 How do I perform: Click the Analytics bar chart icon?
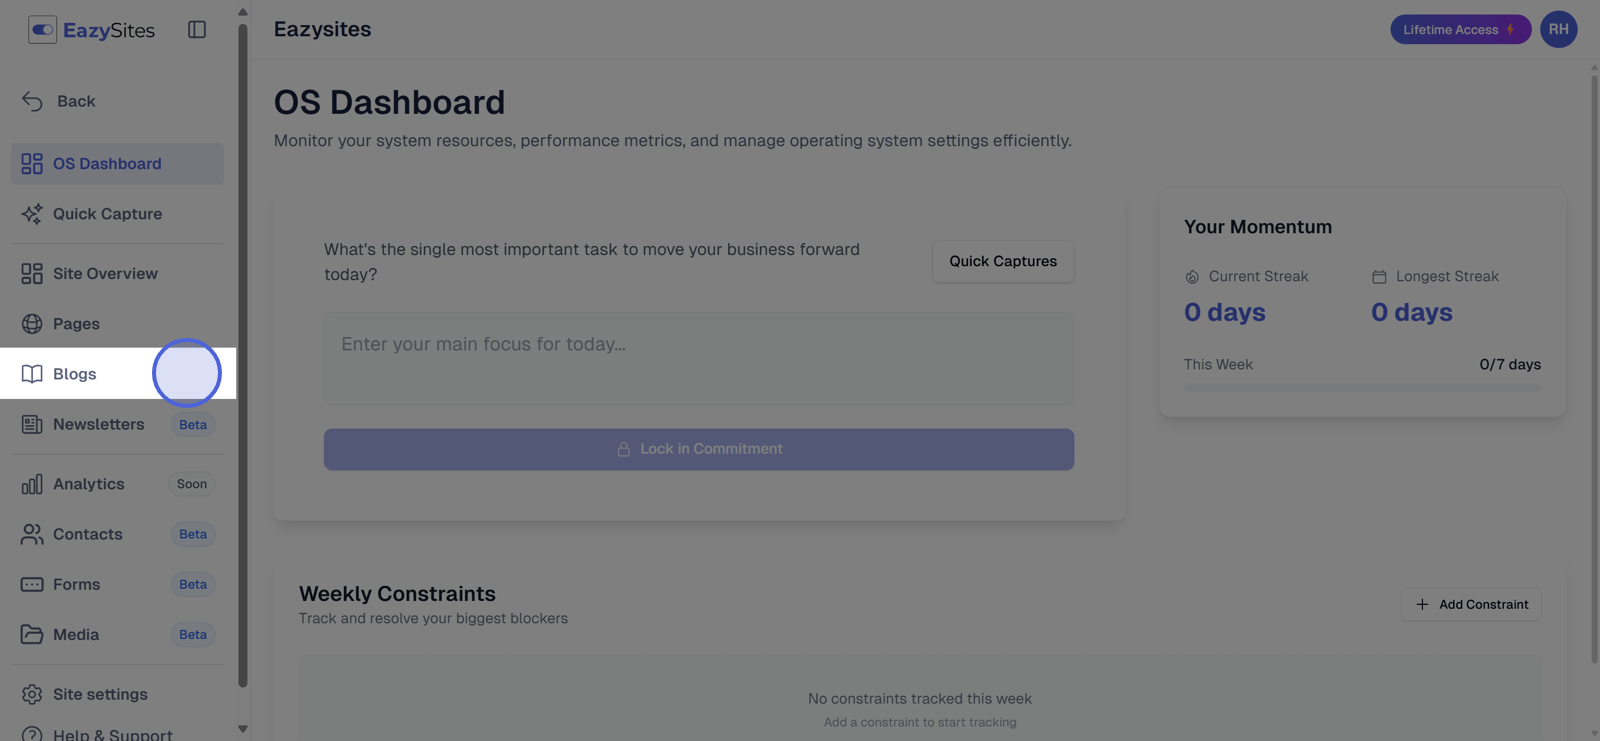point(32,484)
